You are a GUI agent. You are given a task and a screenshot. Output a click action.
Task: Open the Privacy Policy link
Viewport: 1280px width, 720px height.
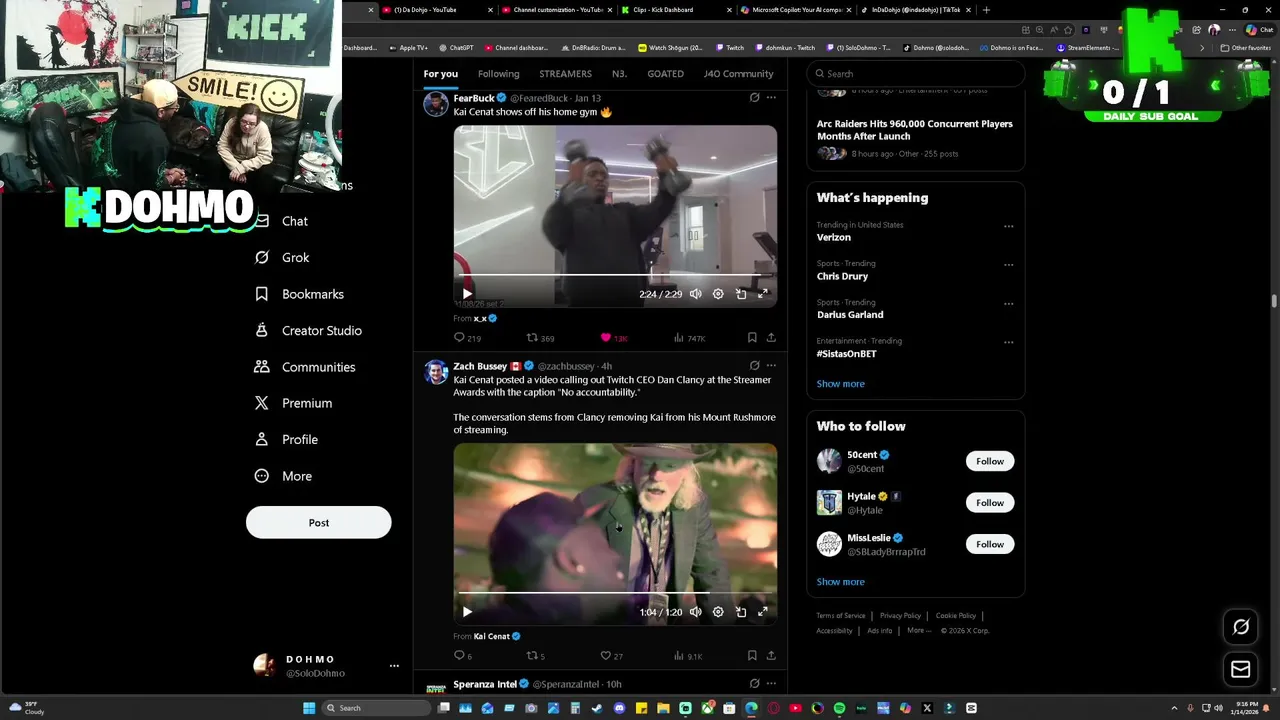900,616
